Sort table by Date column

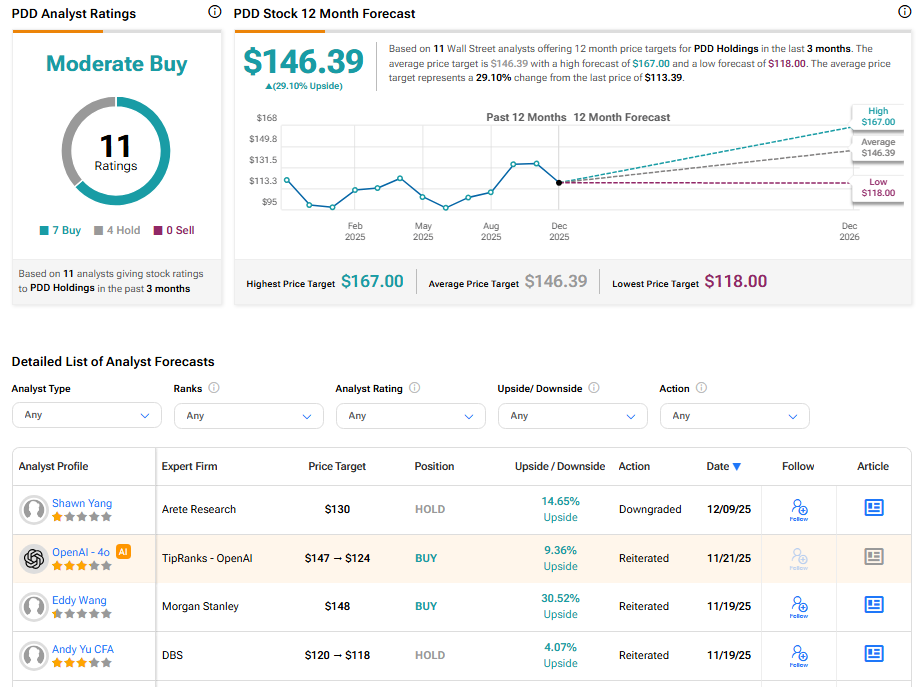723,466
